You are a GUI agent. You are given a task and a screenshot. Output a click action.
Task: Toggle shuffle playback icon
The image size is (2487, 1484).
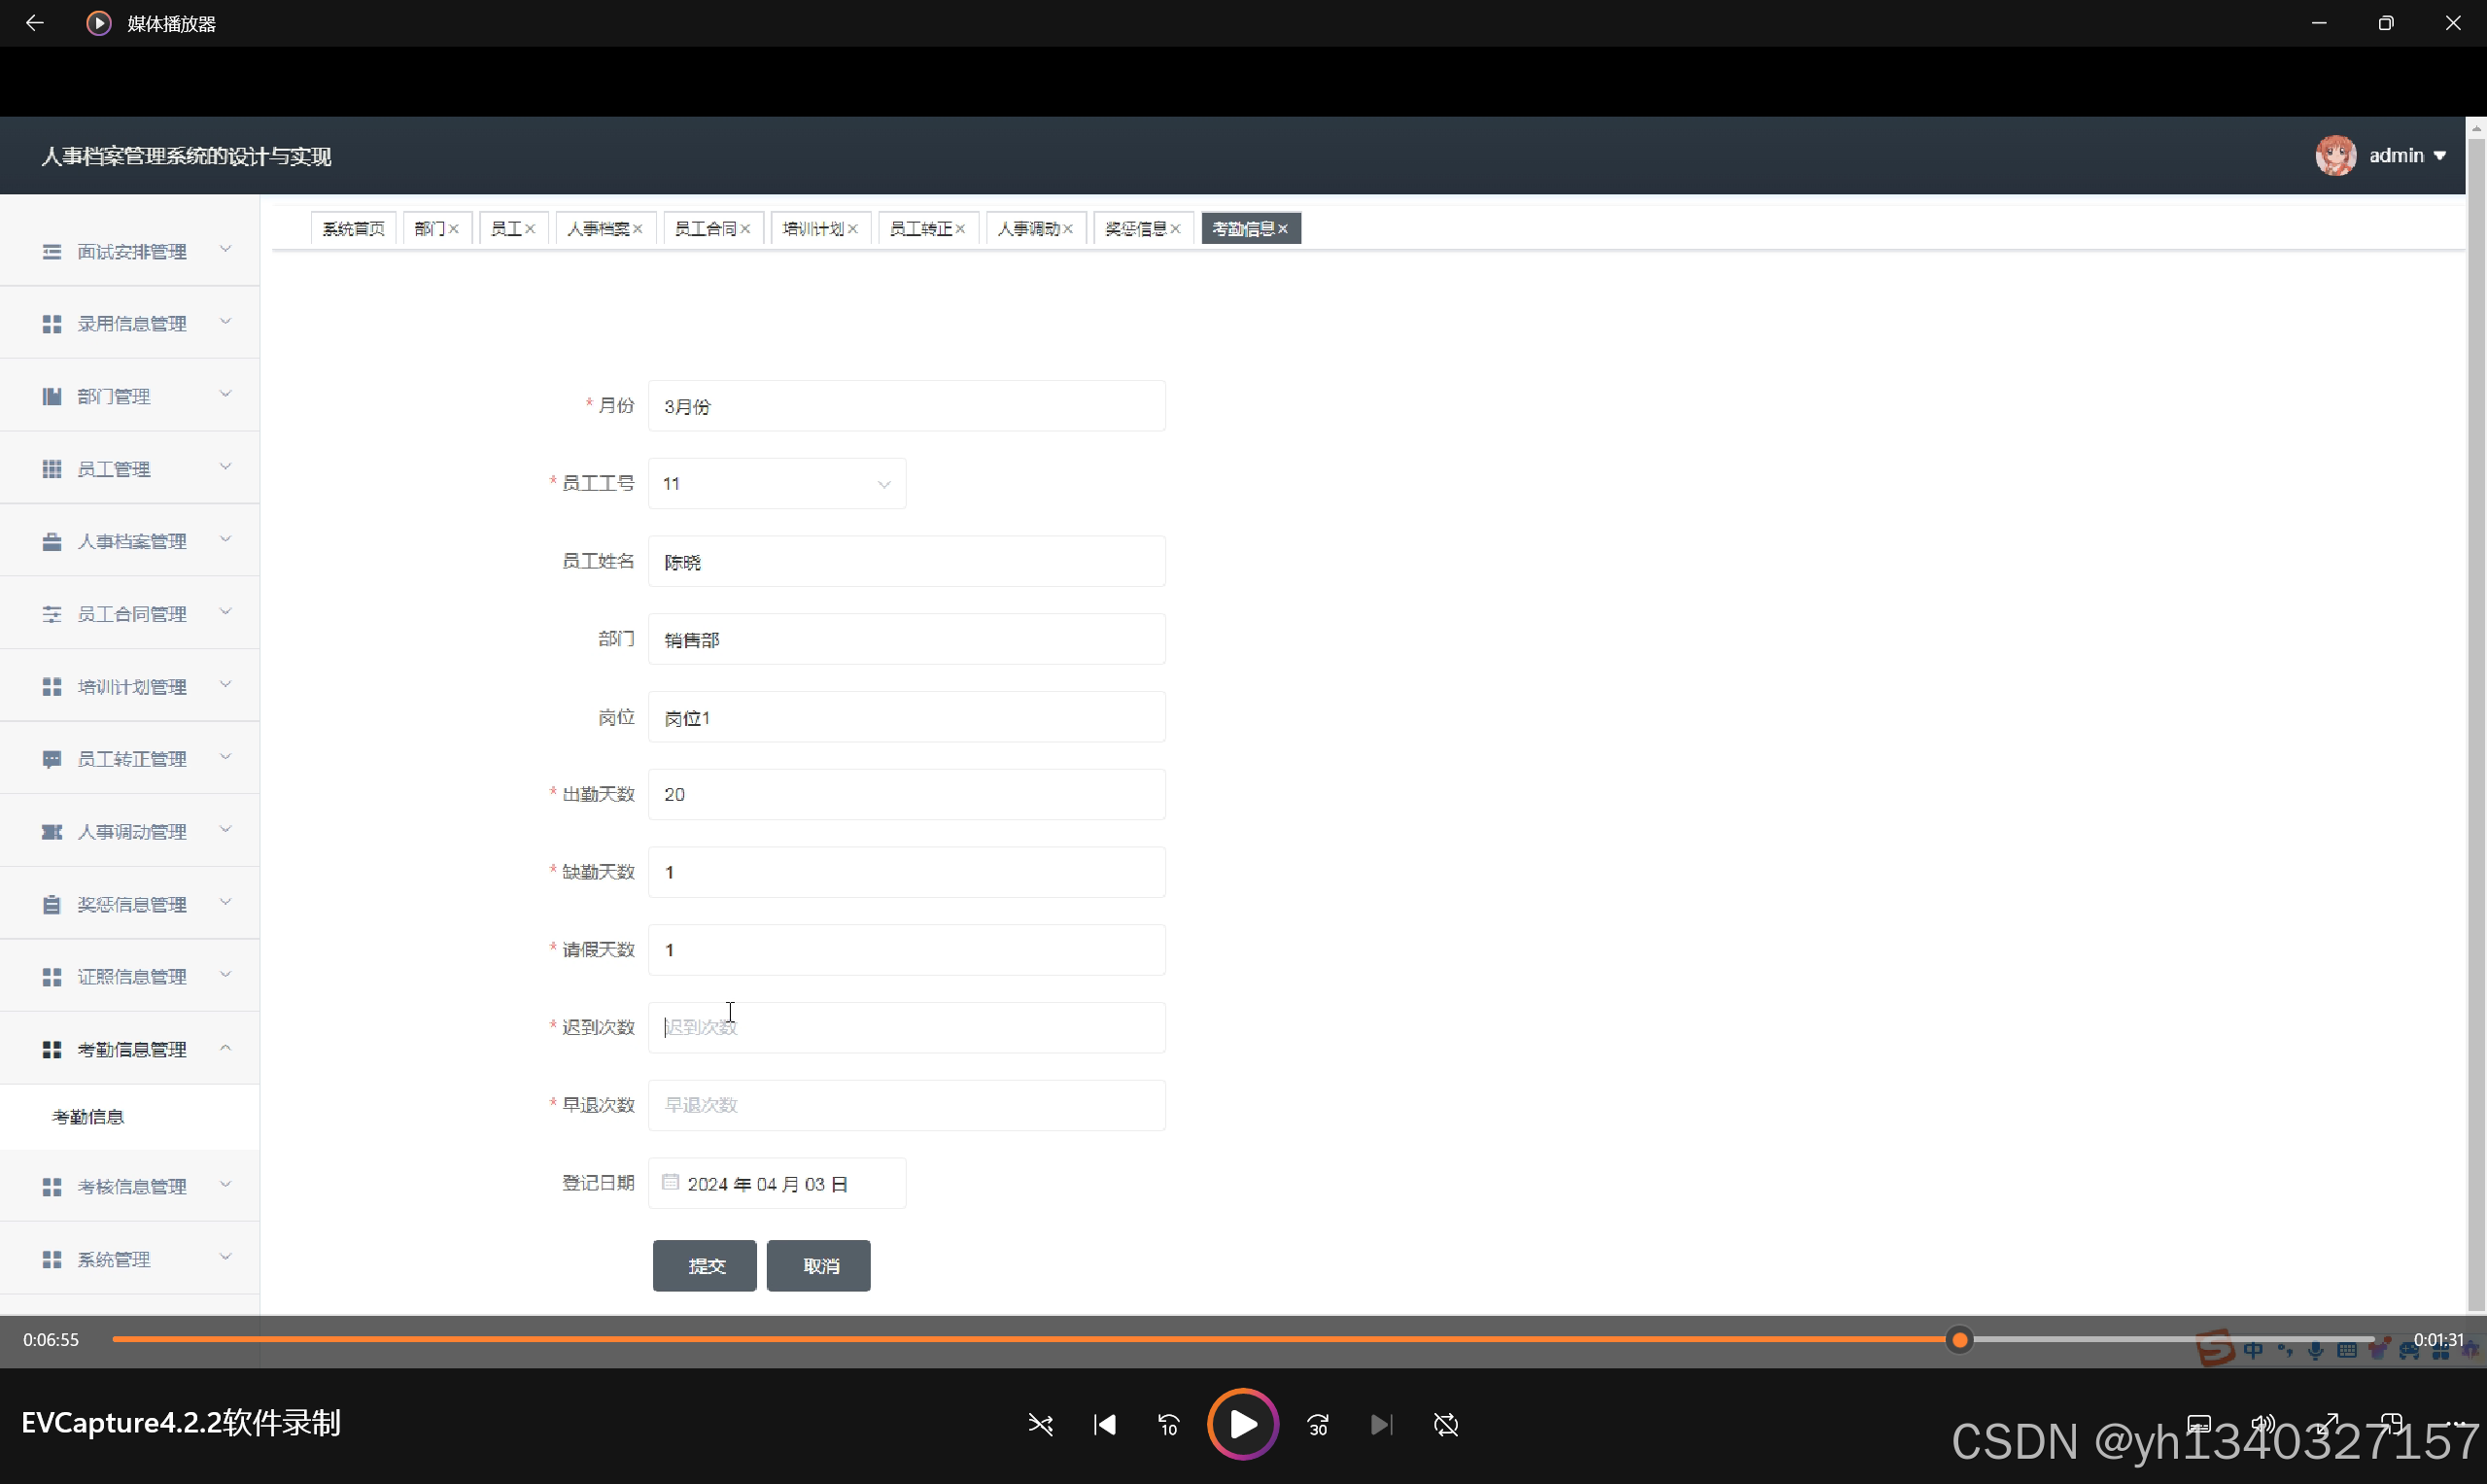(x=1040, y=1424)
